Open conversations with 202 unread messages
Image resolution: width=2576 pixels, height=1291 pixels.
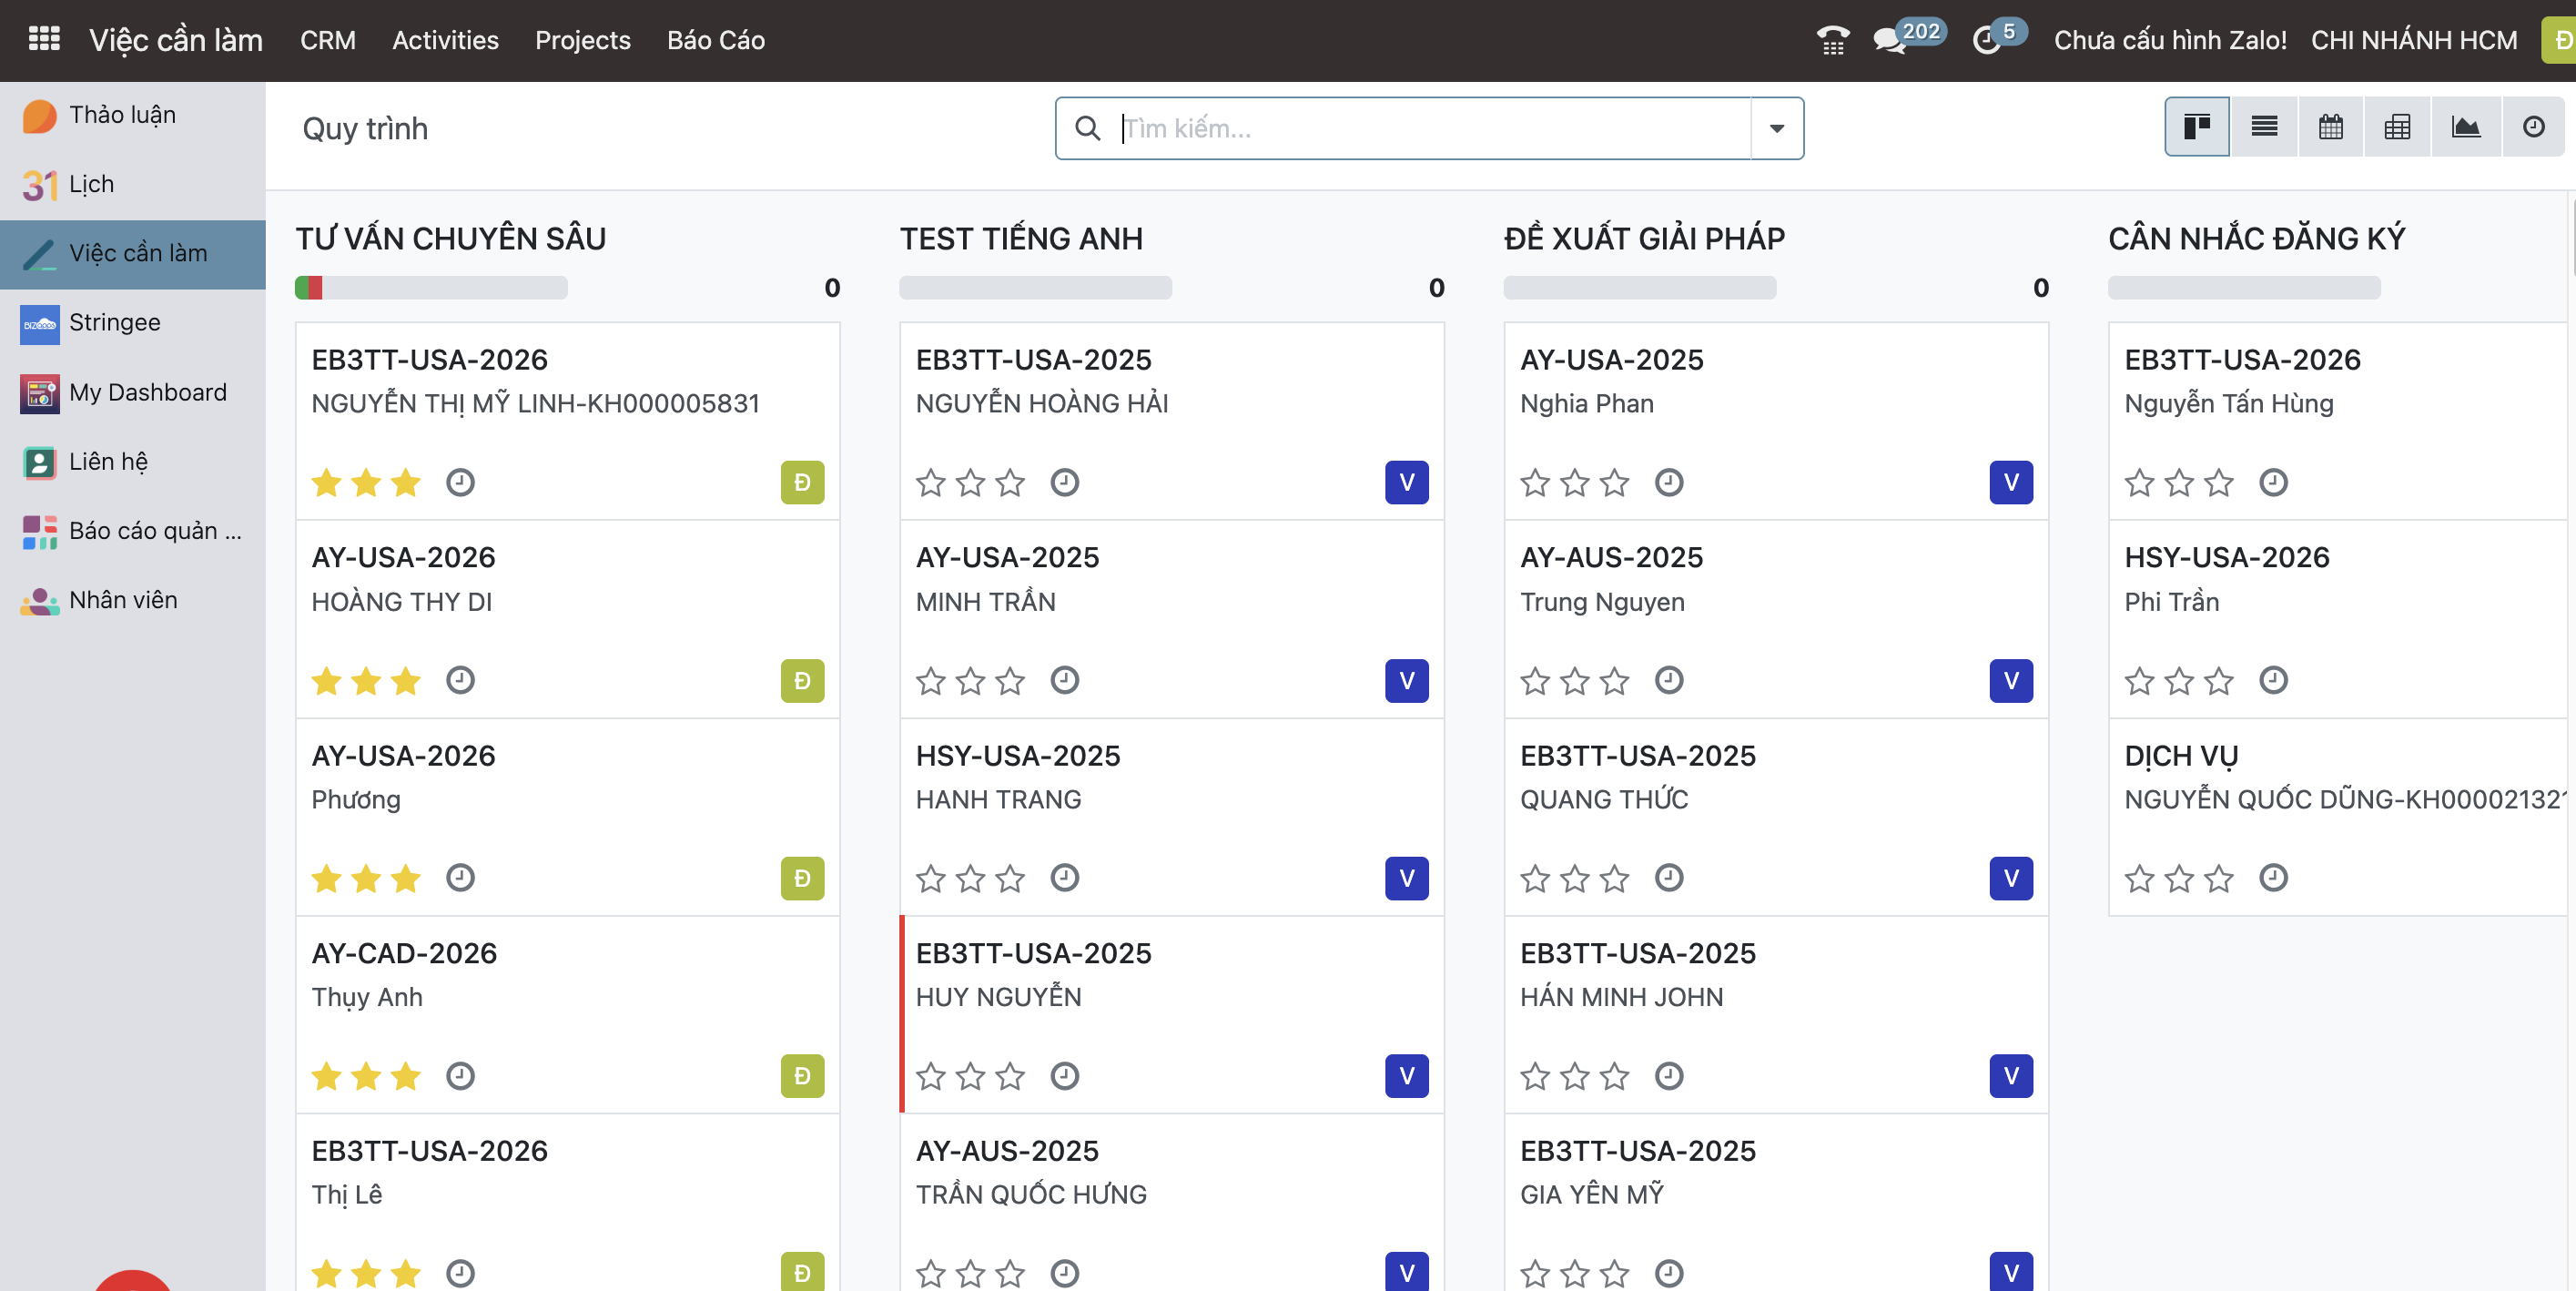point(1908,38)
